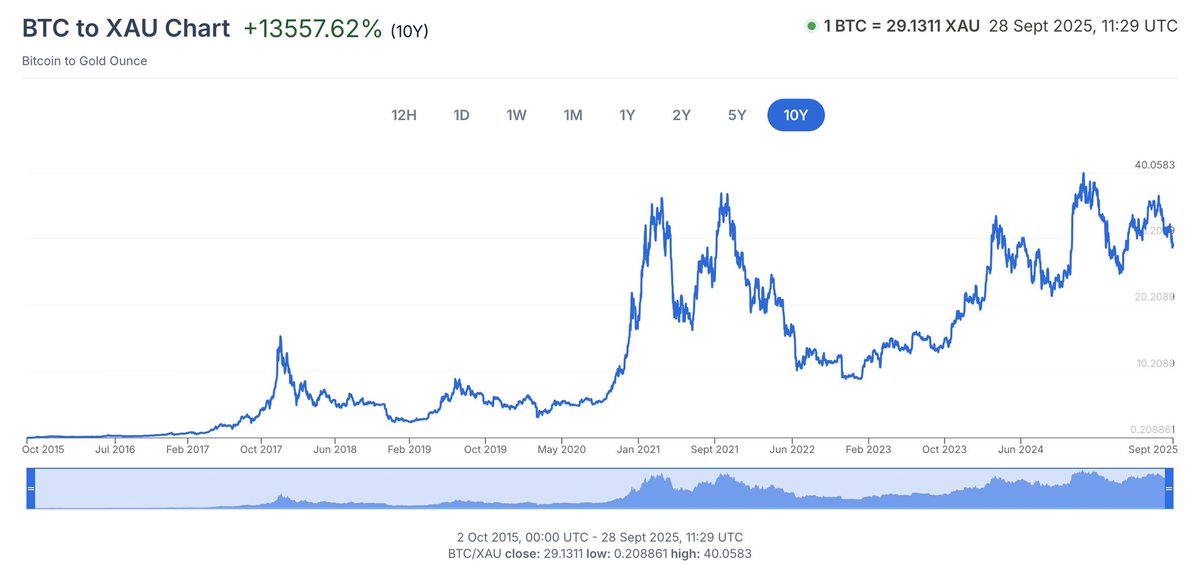The width and height of the screenshot is (1200, 565).
Task: Select the 2Y time range button
Action: 681,115
